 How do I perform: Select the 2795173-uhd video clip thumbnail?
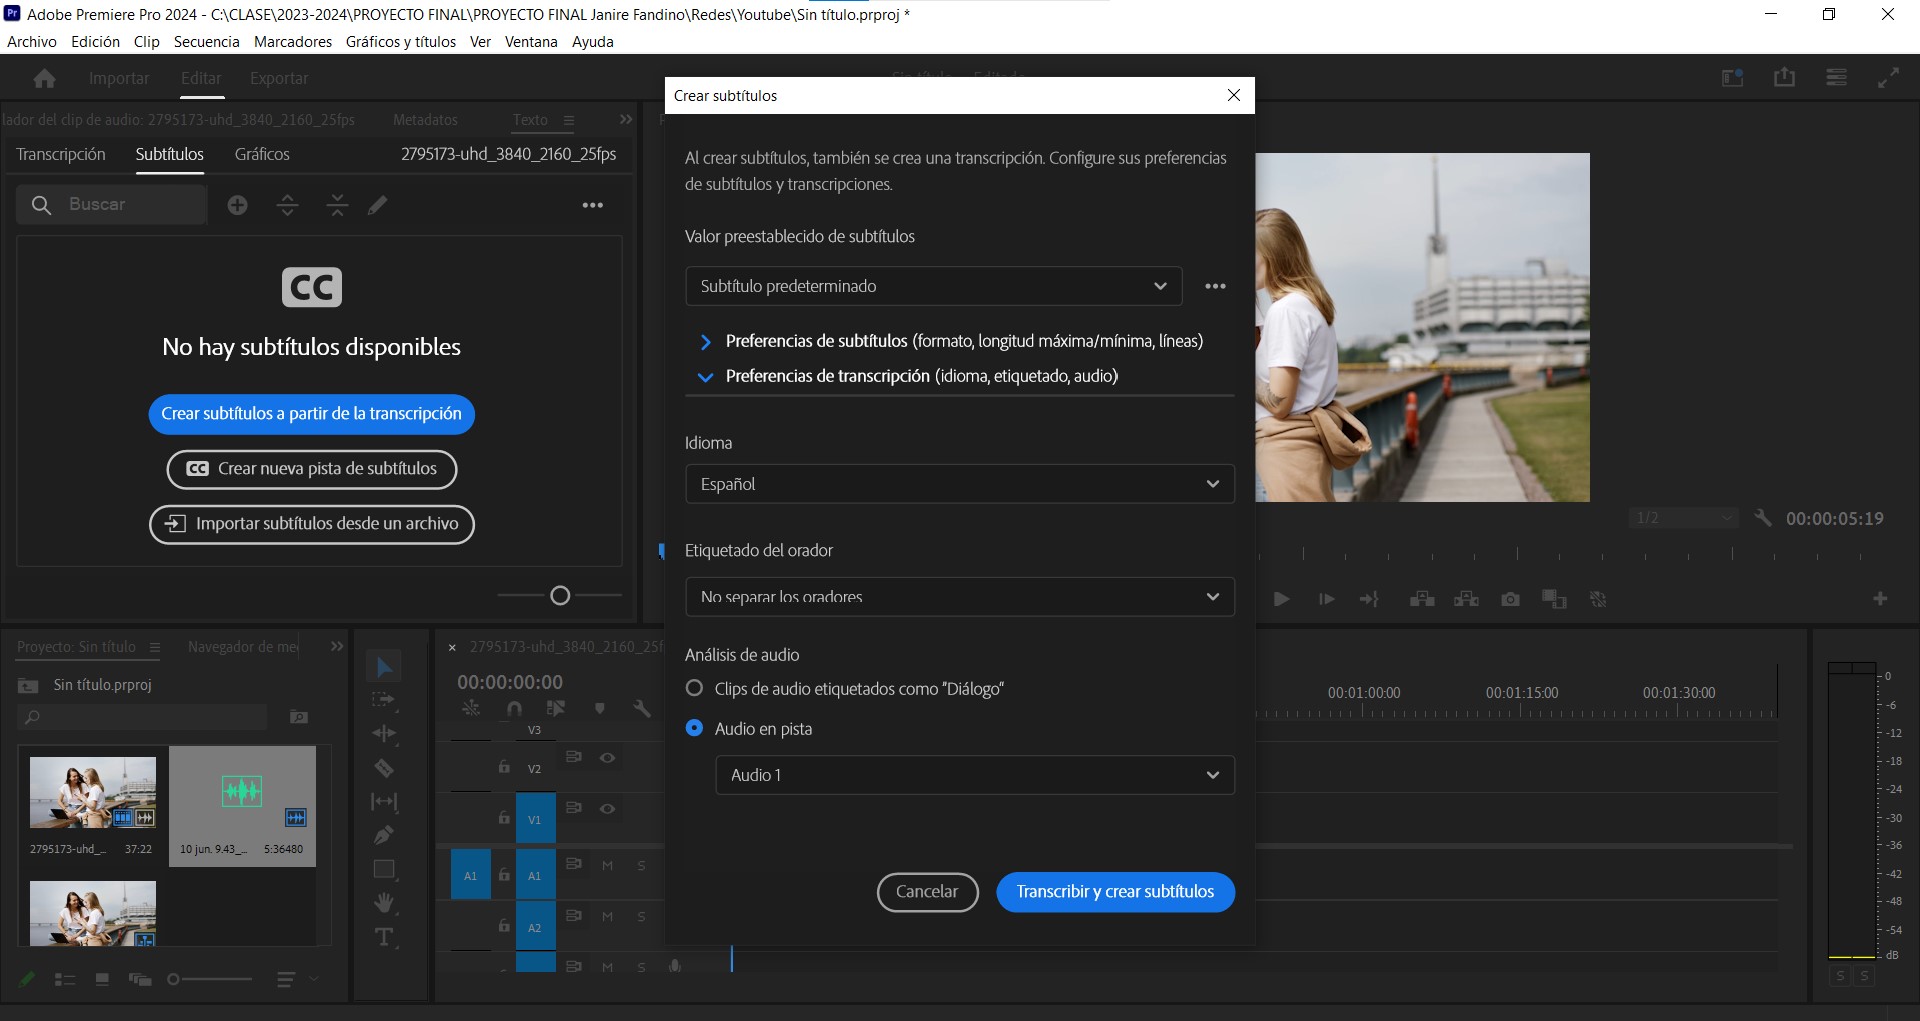(x=93, y=792)
